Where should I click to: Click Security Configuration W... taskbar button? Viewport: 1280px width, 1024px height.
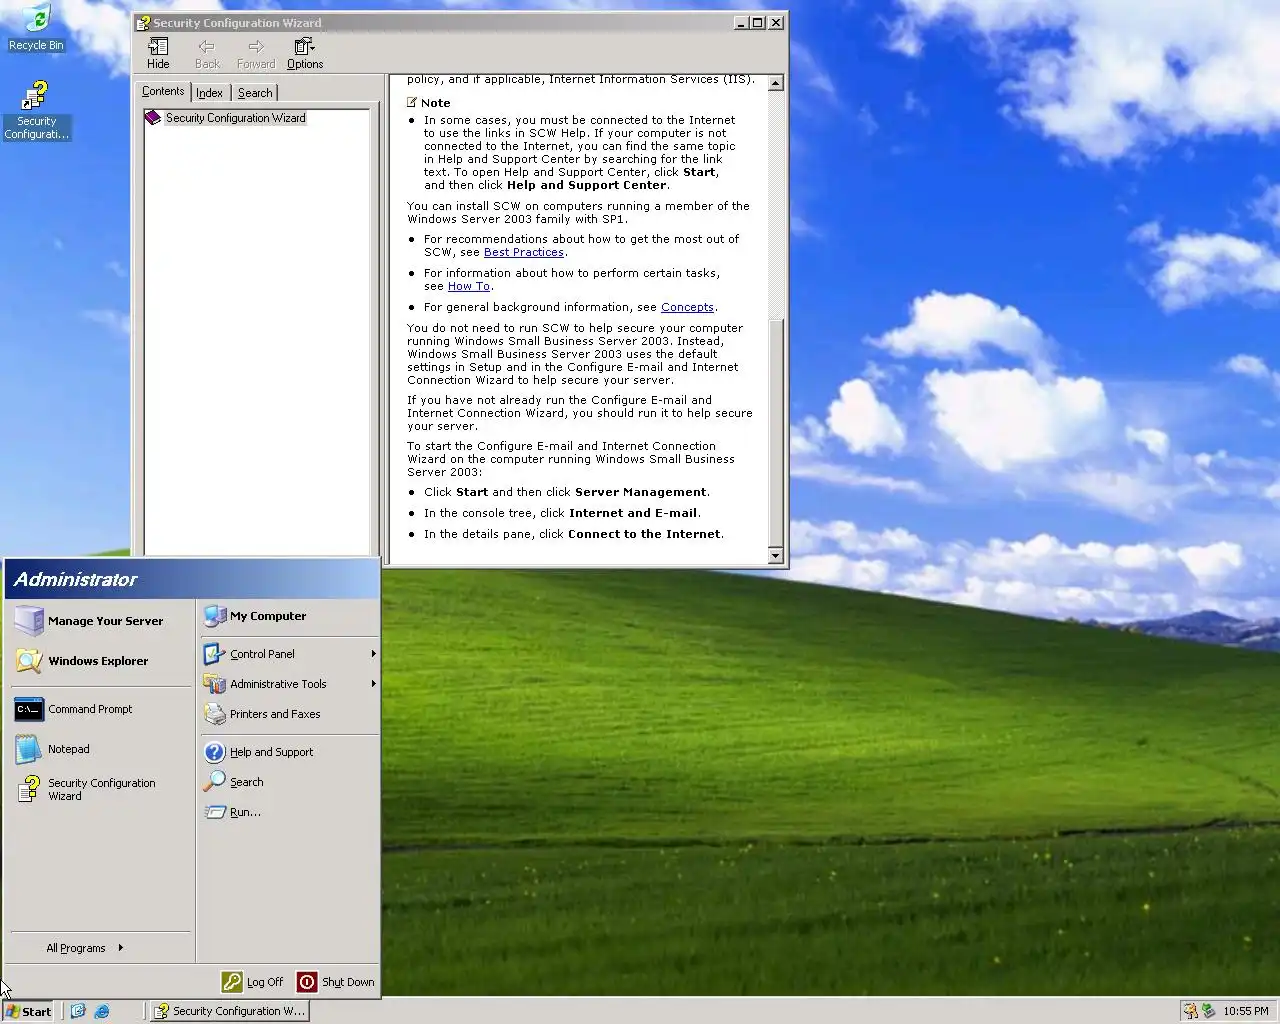[x=230, y=1011]
